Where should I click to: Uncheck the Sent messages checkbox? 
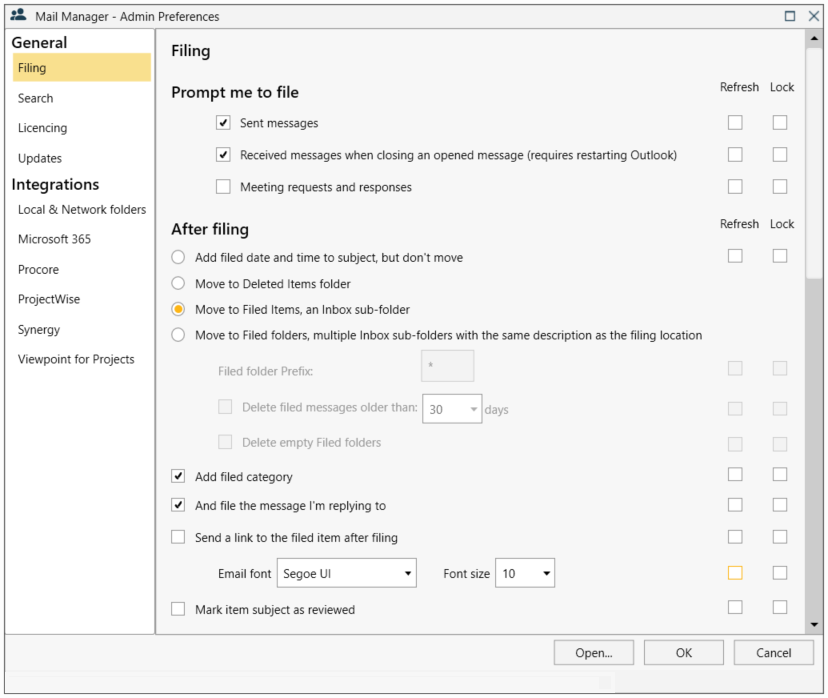pyautogui.click(x=223, y=123)
